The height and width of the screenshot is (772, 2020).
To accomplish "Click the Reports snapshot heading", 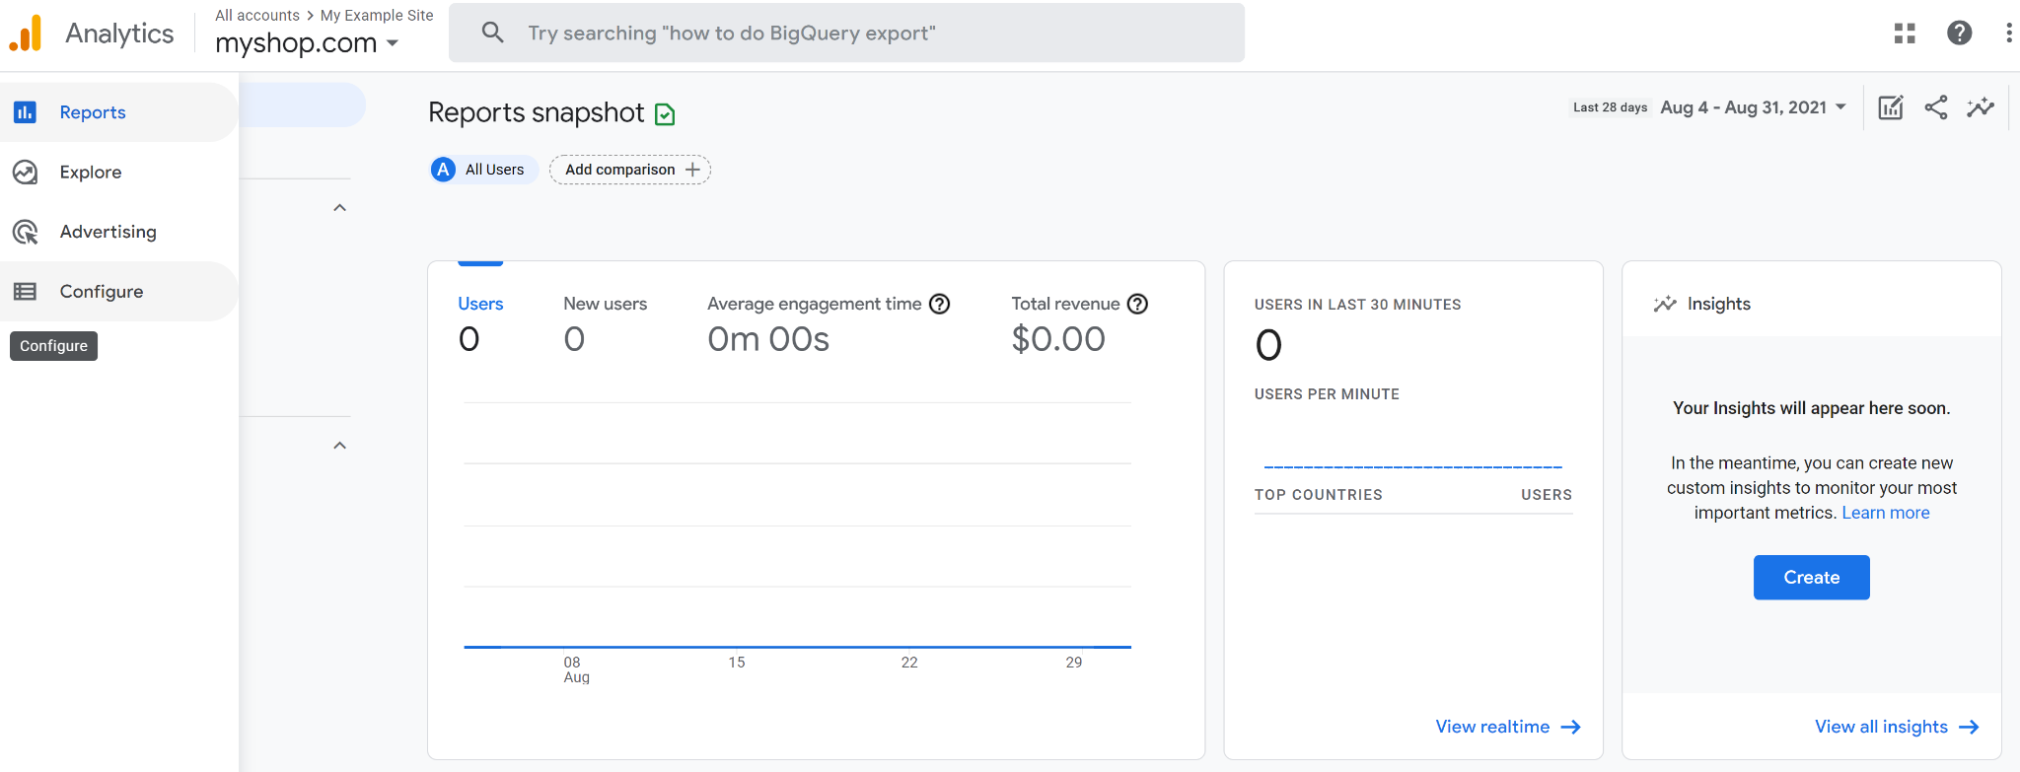I will 536,113.
